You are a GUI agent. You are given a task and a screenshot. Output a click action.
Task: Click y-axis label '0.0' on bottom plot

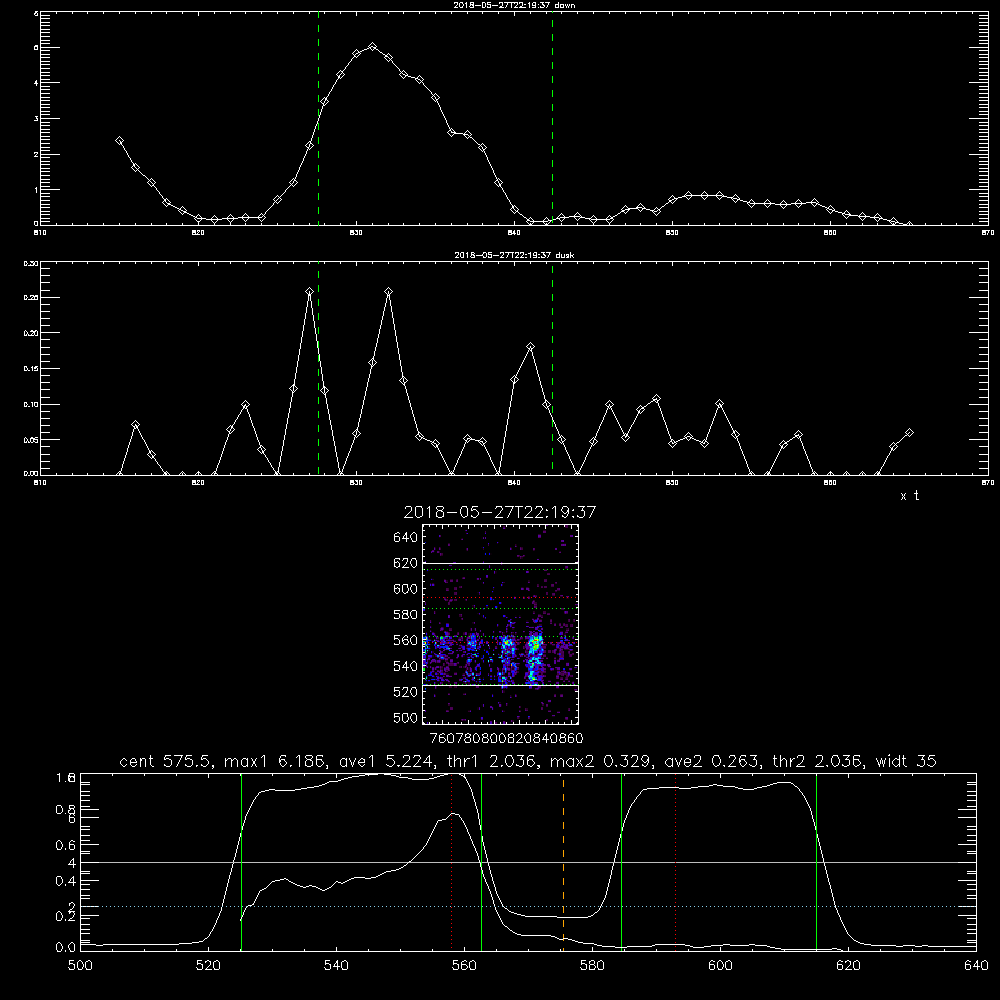coord(66,948)
